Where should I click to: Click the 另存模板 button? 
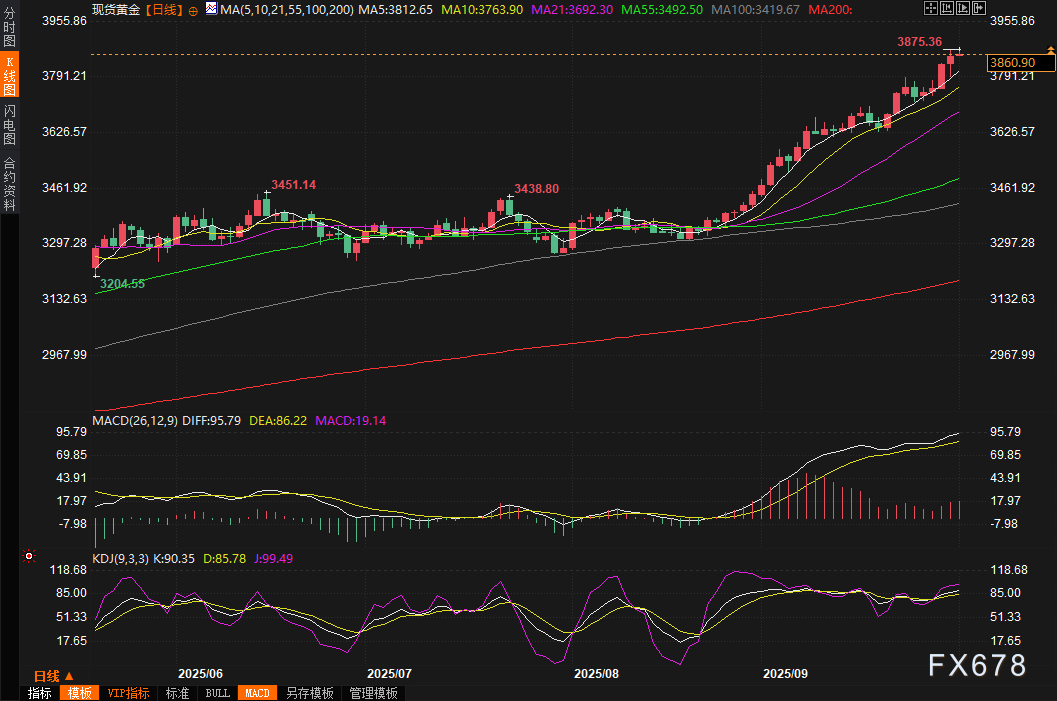click(310, 693)
